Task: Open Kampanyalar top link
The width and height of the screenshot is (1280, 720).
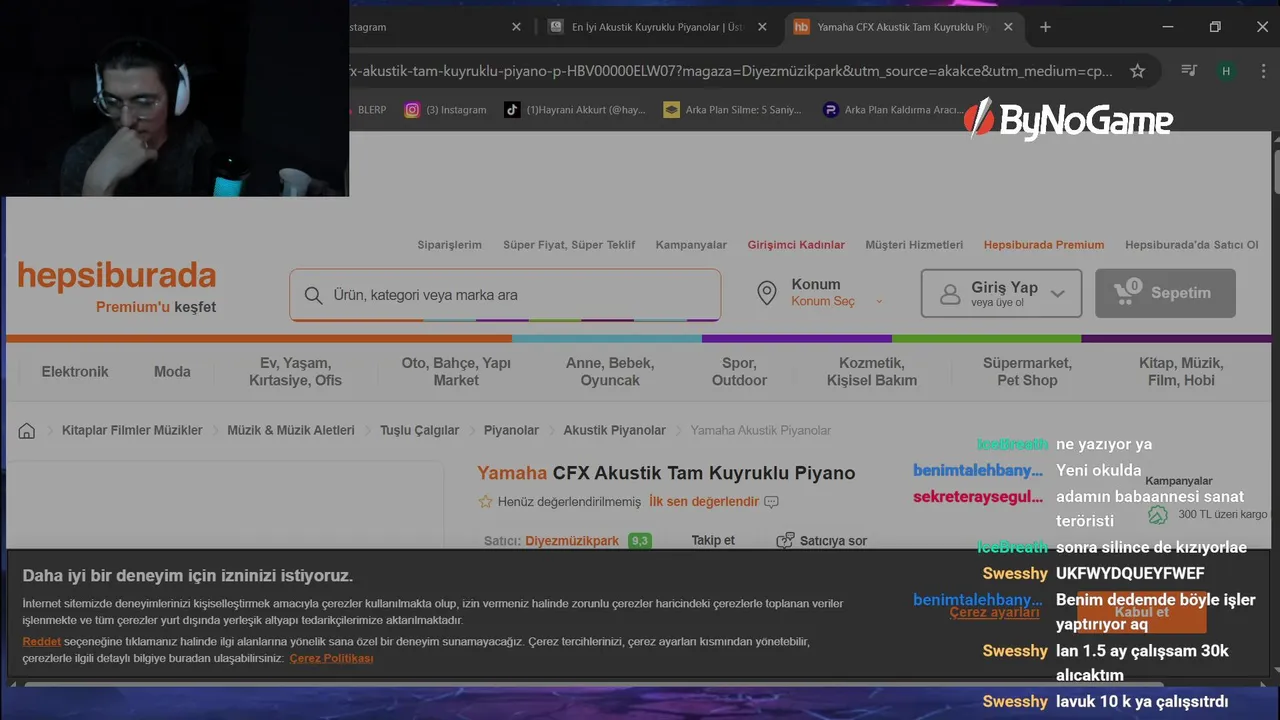Action: pos(691,245)
